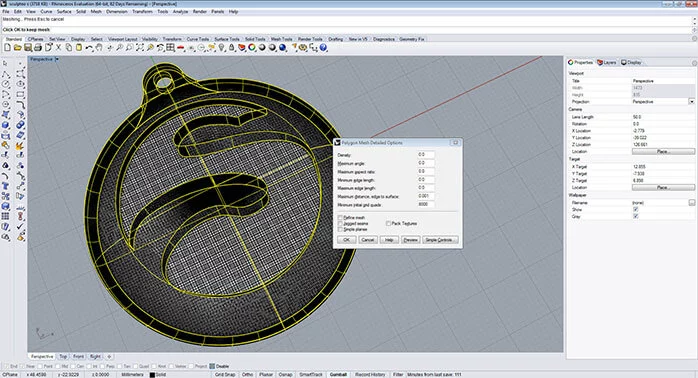Check the Simple planes checkbox

(341, 229)
